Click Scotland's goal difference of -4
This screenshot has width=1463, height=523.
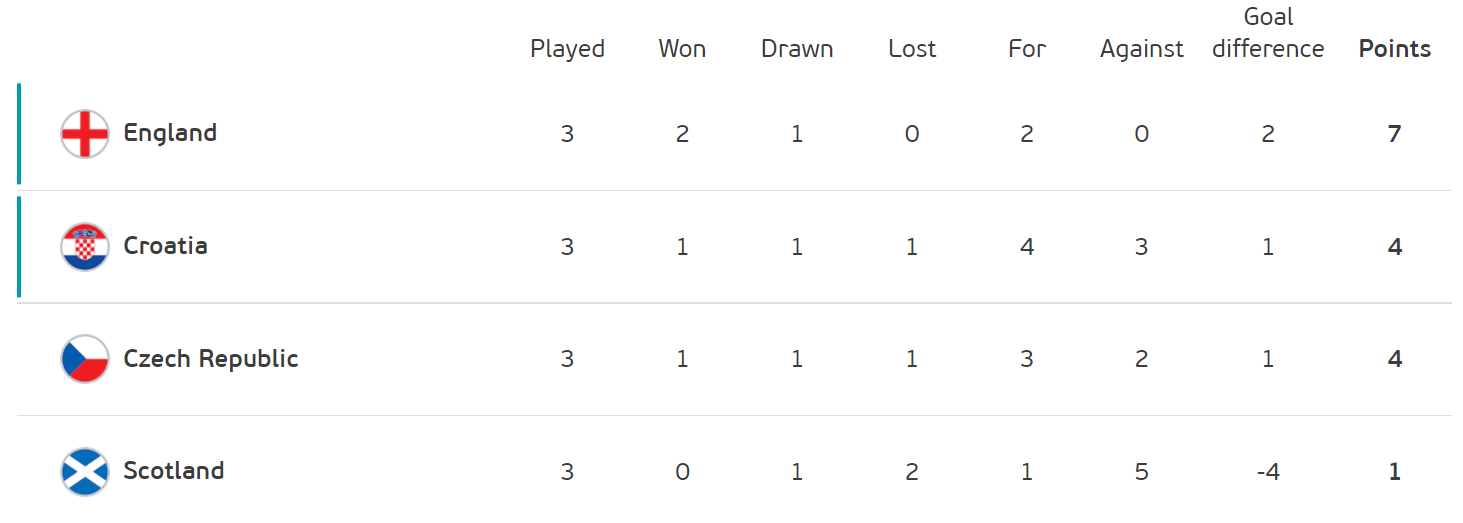click(1268, 472)
